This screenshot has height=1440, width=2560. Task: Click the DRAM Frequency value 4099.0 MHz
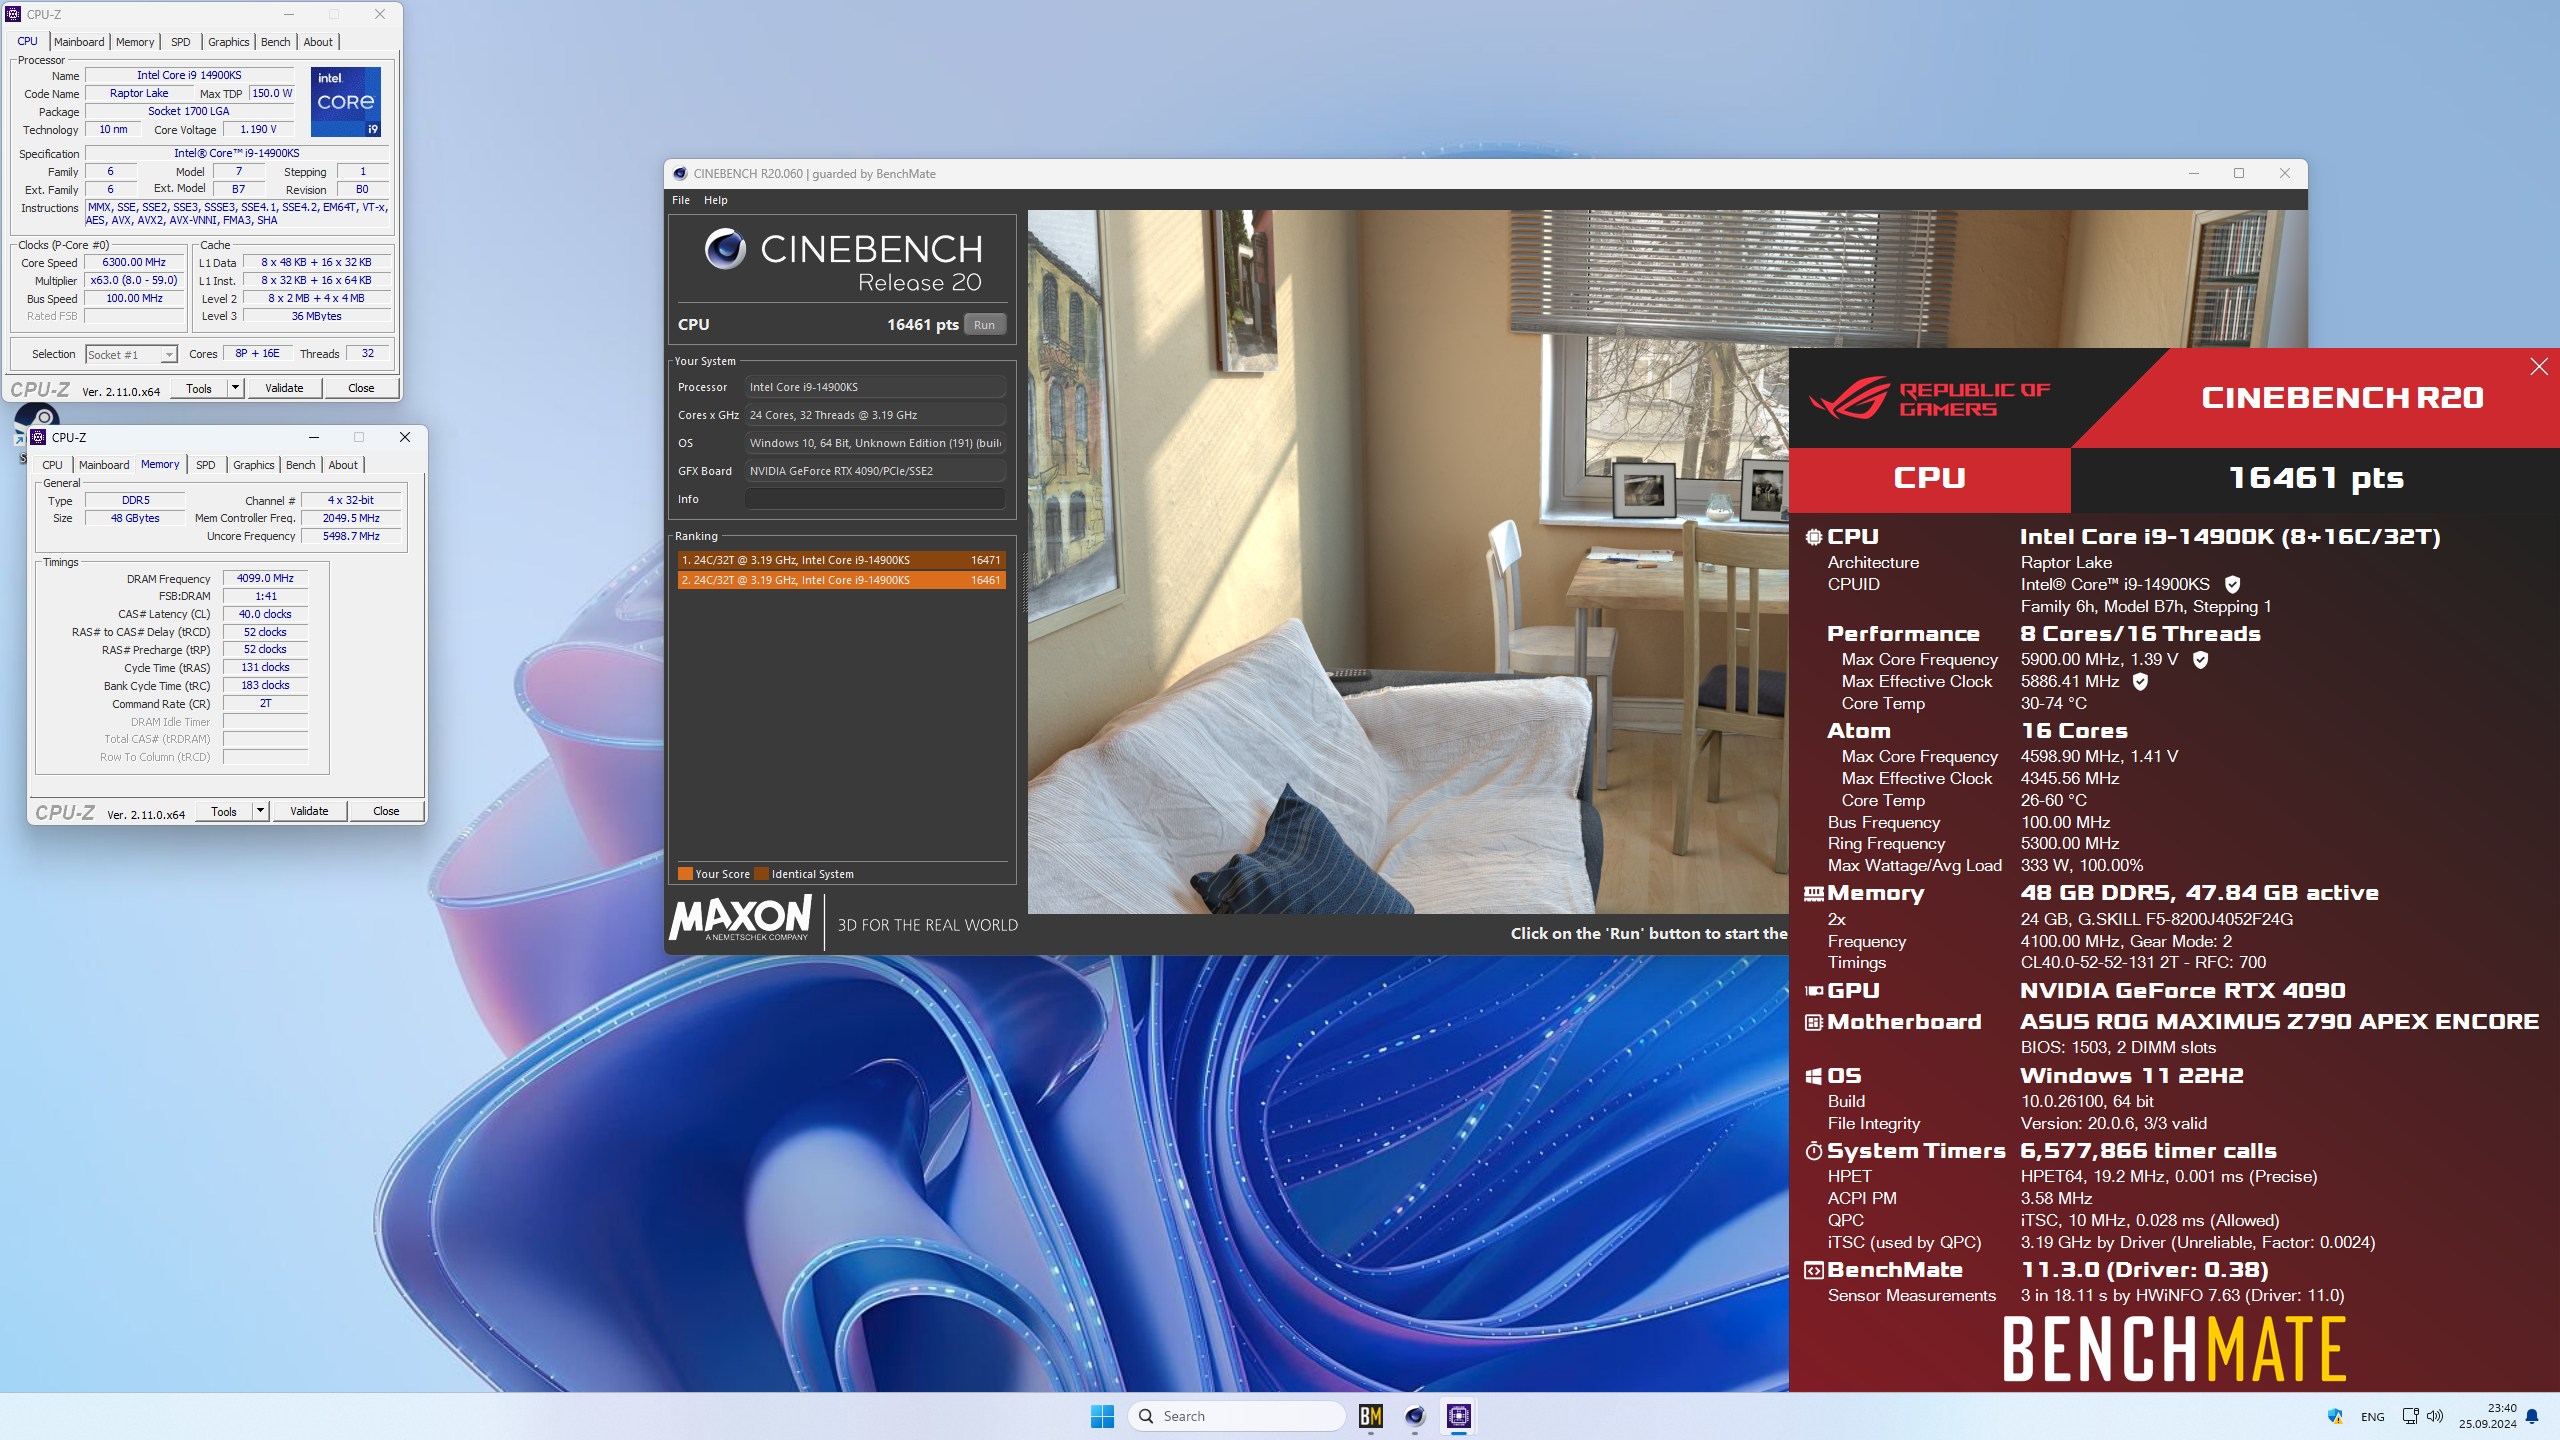(x=265, y=578)
